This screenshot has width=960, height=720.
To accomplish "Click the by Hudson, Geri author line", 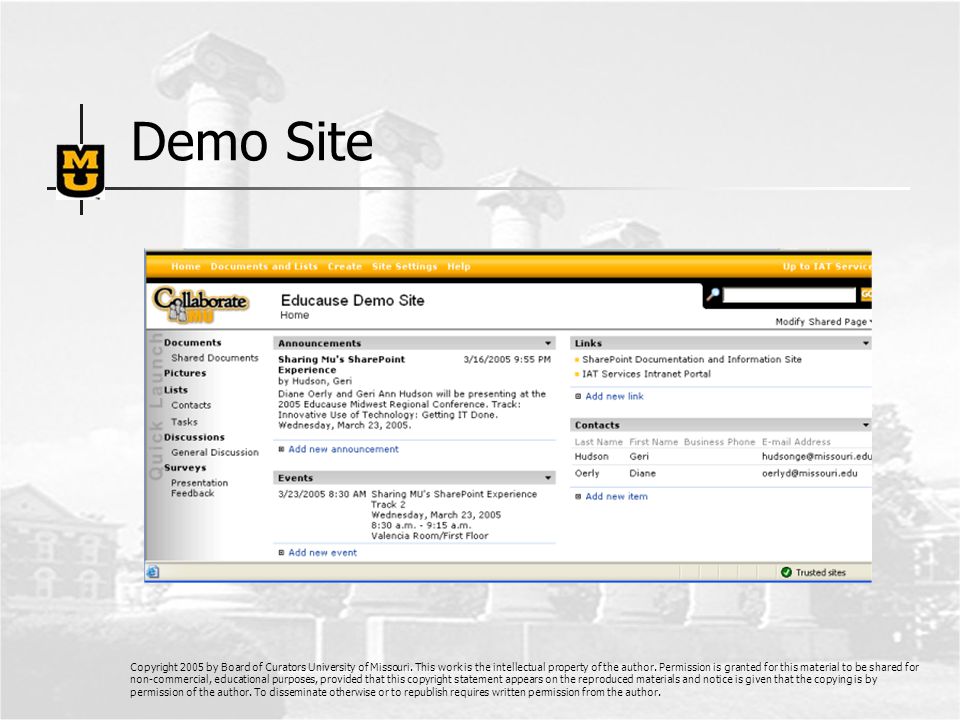I will coord(315,381).
